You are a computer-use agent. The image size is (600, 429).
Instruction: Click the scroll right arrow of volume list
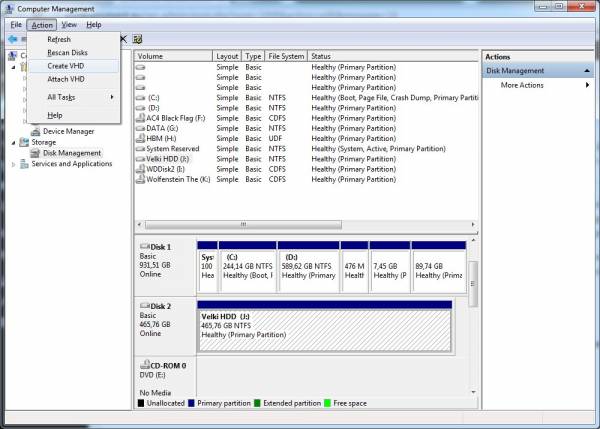pyautogui.click(x=473, y=225)
